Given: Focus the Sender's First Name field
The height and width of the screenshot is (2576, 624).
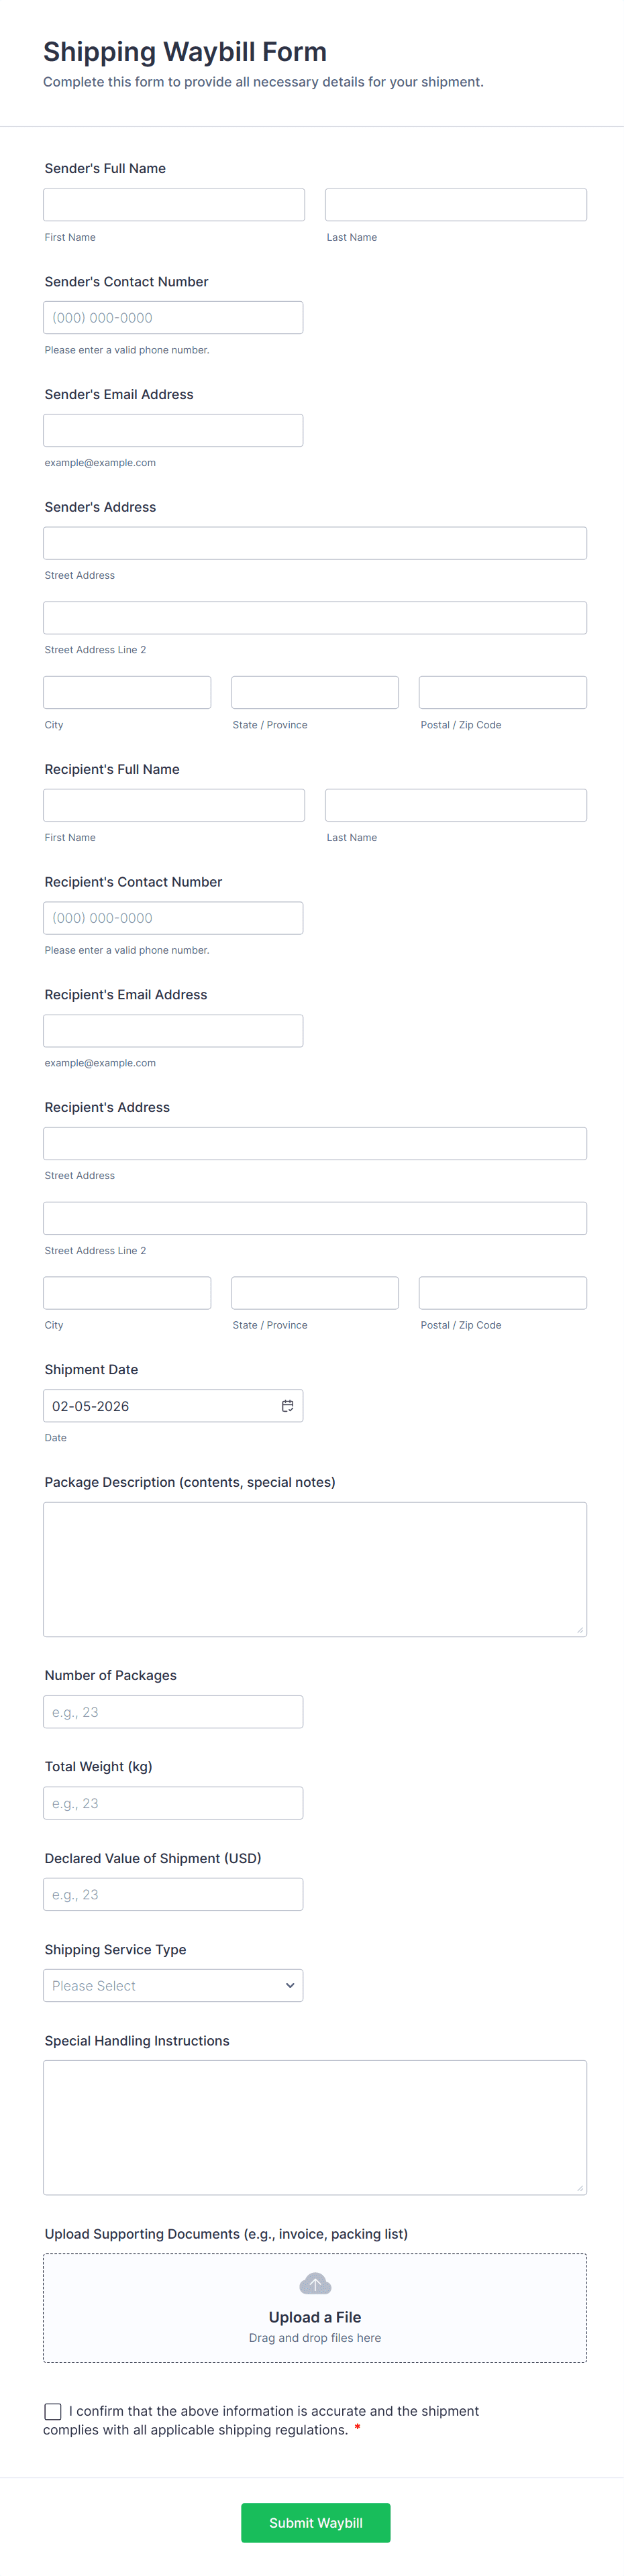Looking at the screenshot, I should click(174, 205).
